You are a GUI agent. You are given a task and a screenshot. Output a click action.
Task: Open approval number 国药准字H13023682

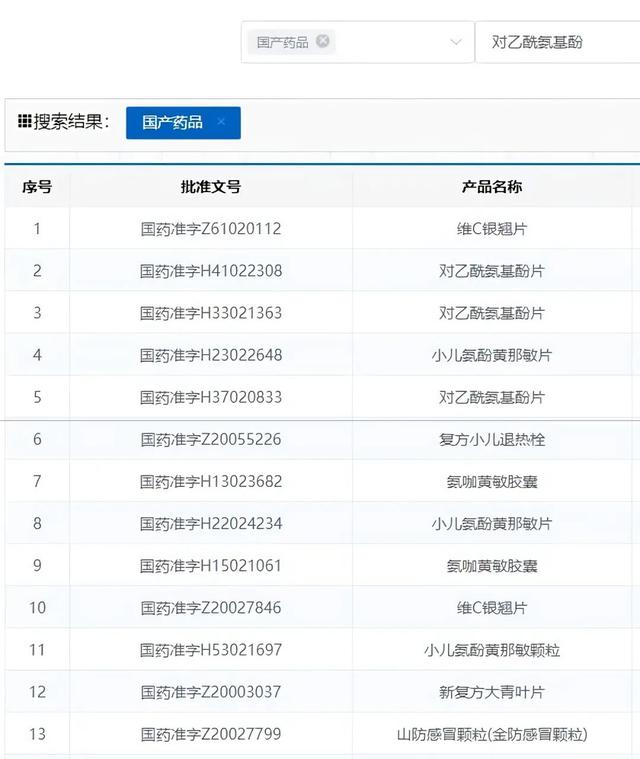pyautogui.click(x=211, y=481)
